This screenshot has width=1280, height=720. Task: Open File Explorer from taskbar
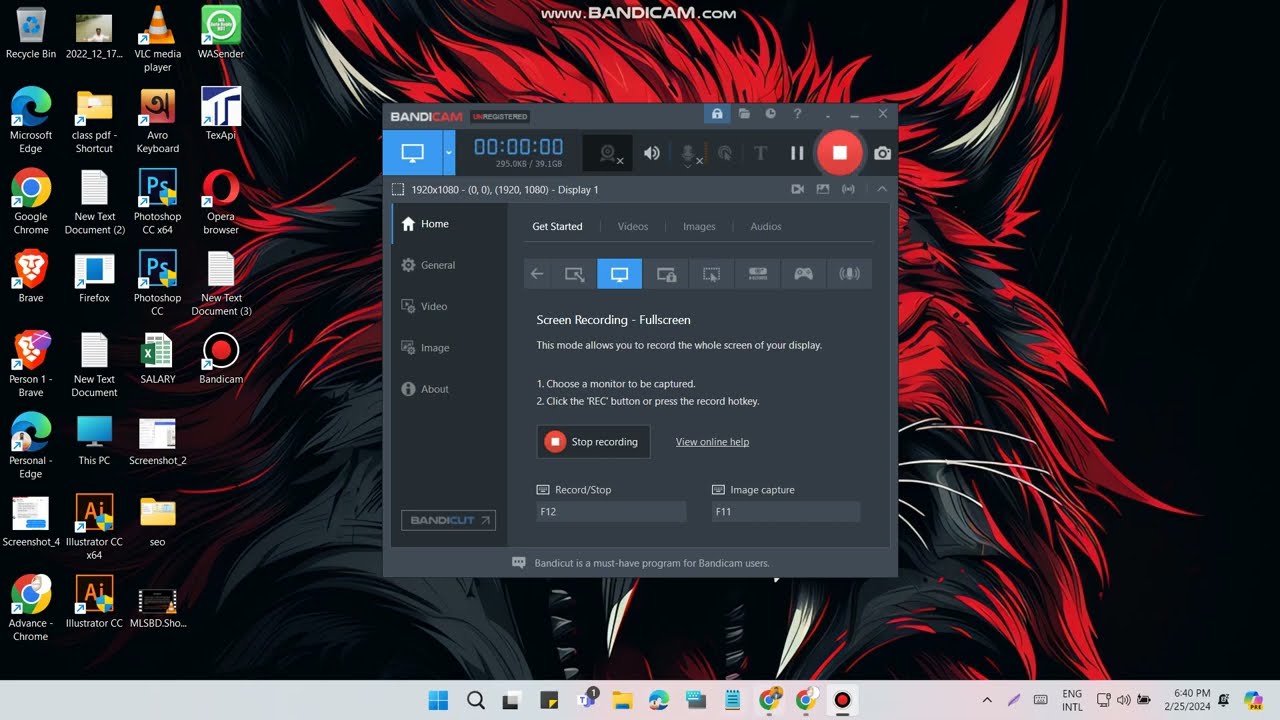click(622, 700)
